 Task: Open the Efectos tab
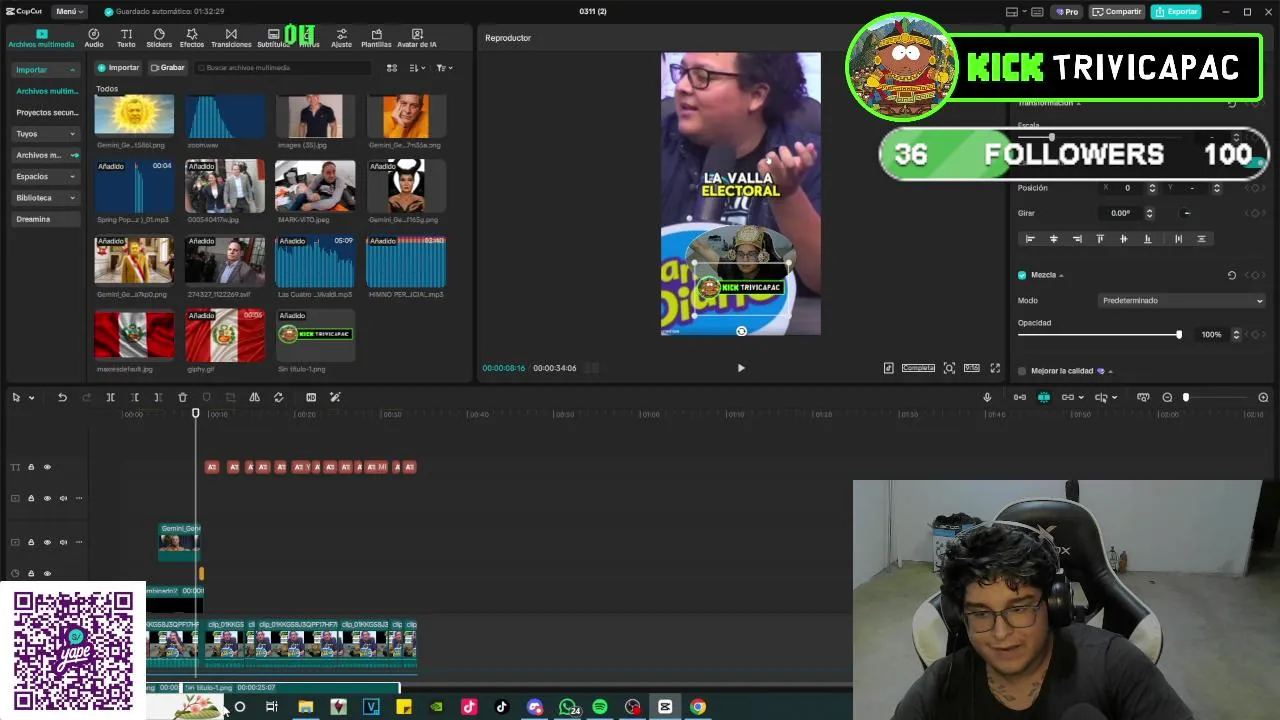pos(192,38)
